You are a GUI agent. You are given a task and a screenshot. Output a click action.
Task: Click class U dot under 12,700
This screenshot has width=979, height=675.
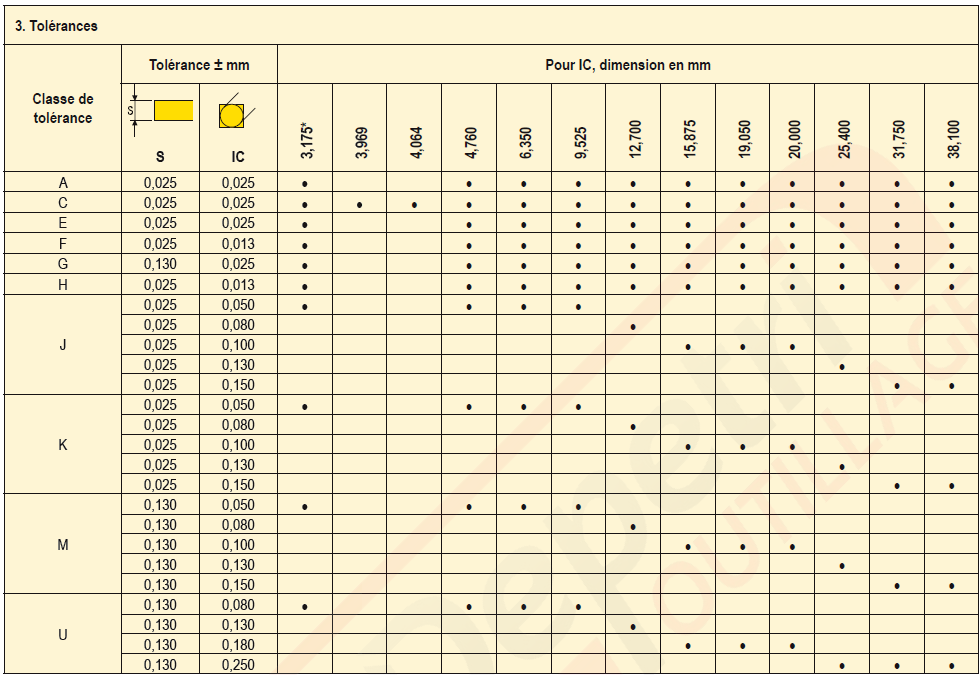633,626
